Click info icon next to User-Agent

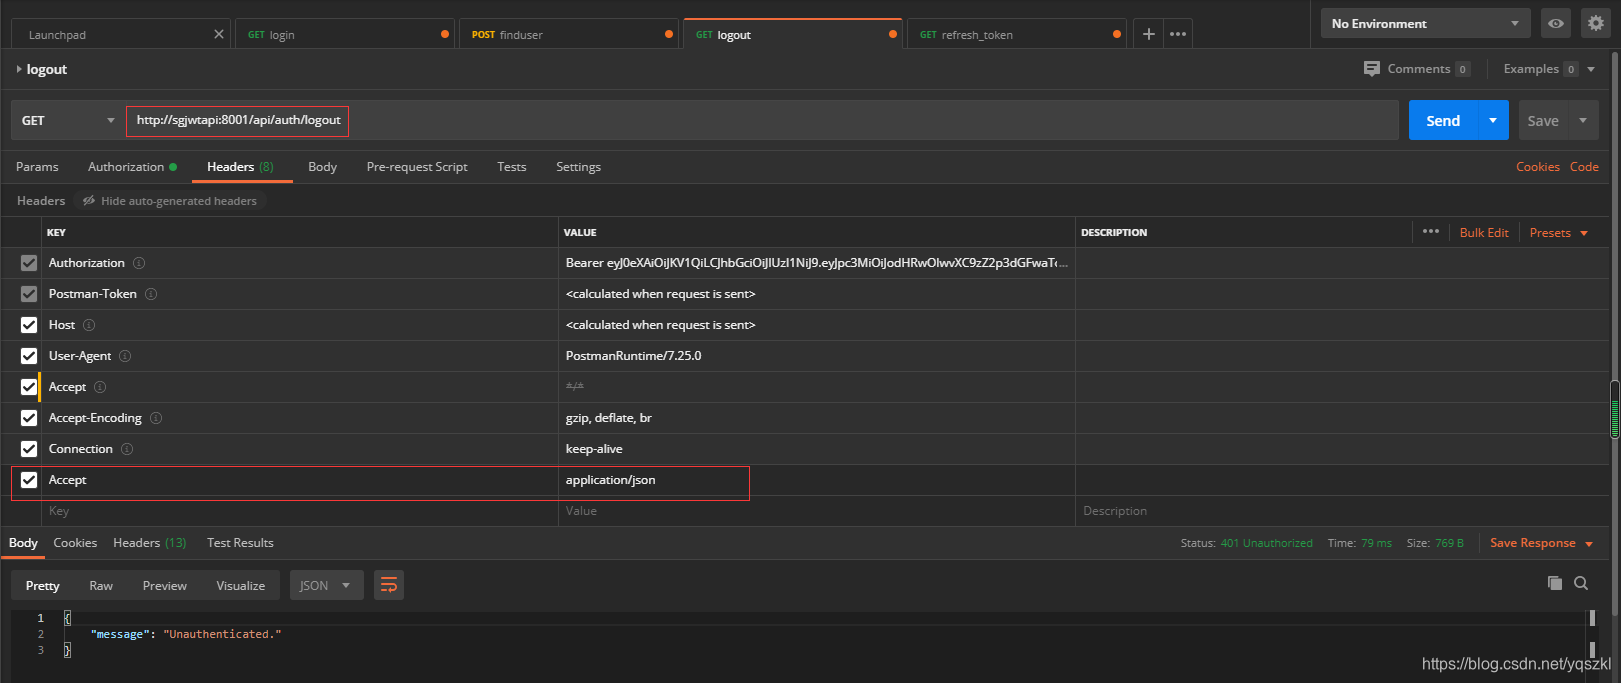pos(125,356)
